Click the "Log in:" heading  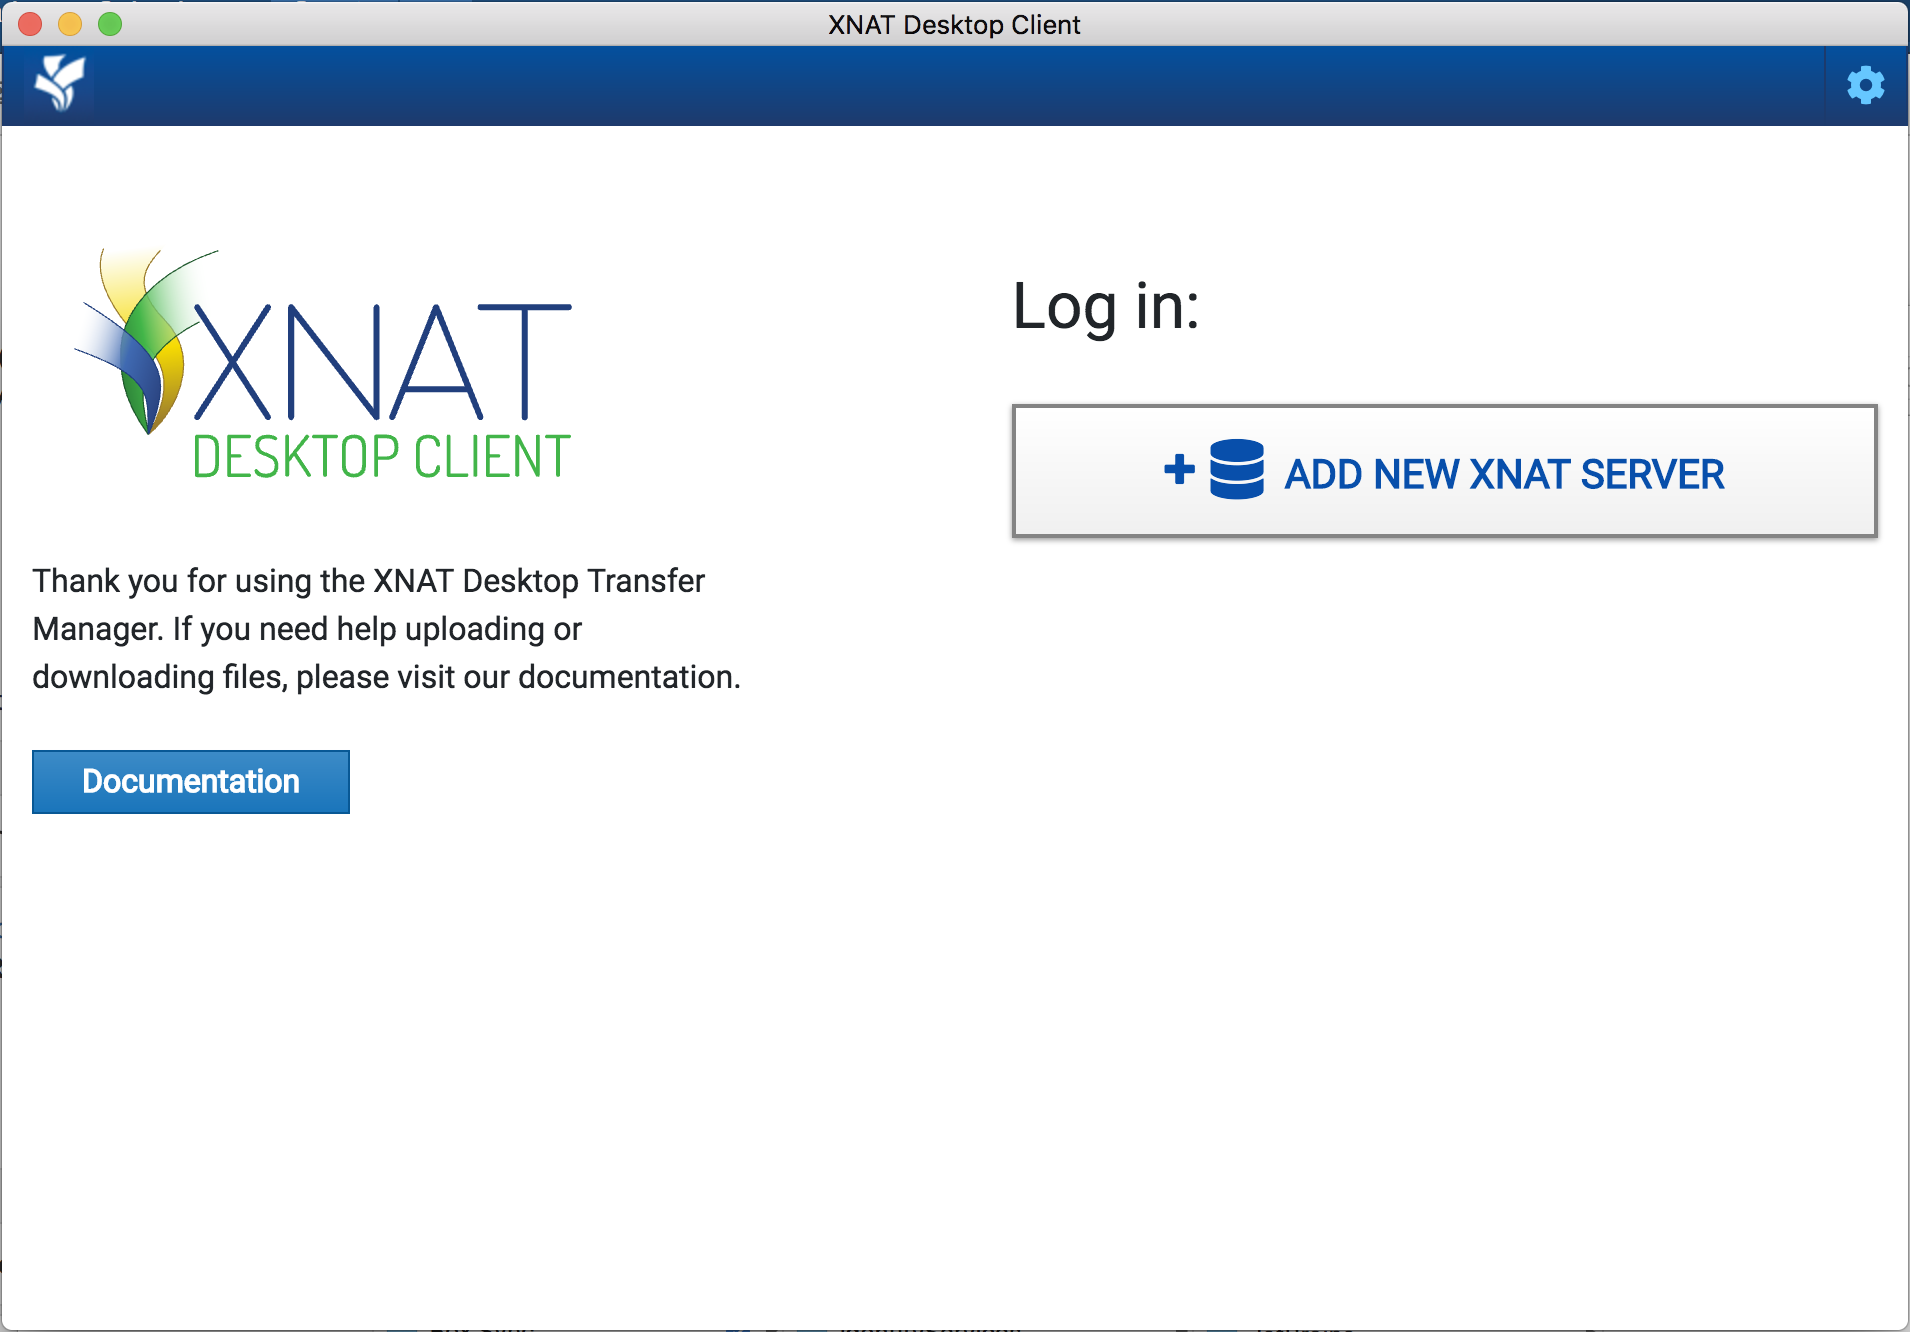pyautogui.click(x=1105, y=306)
